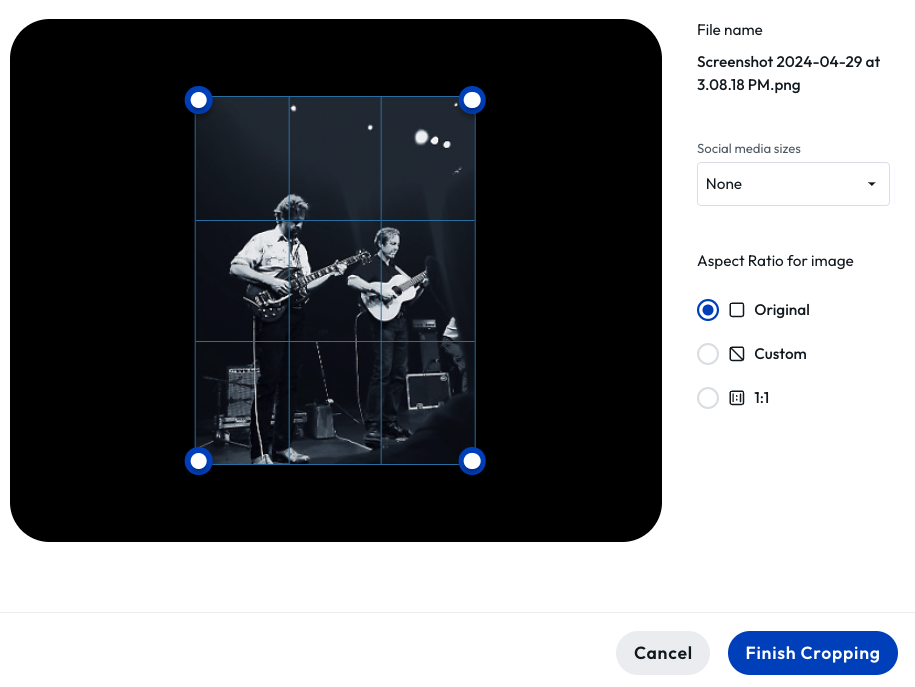The height and width of the screenshot is (687, 915).
Task: Click the bottom-left crop handle
Action: tap(198, 461)
